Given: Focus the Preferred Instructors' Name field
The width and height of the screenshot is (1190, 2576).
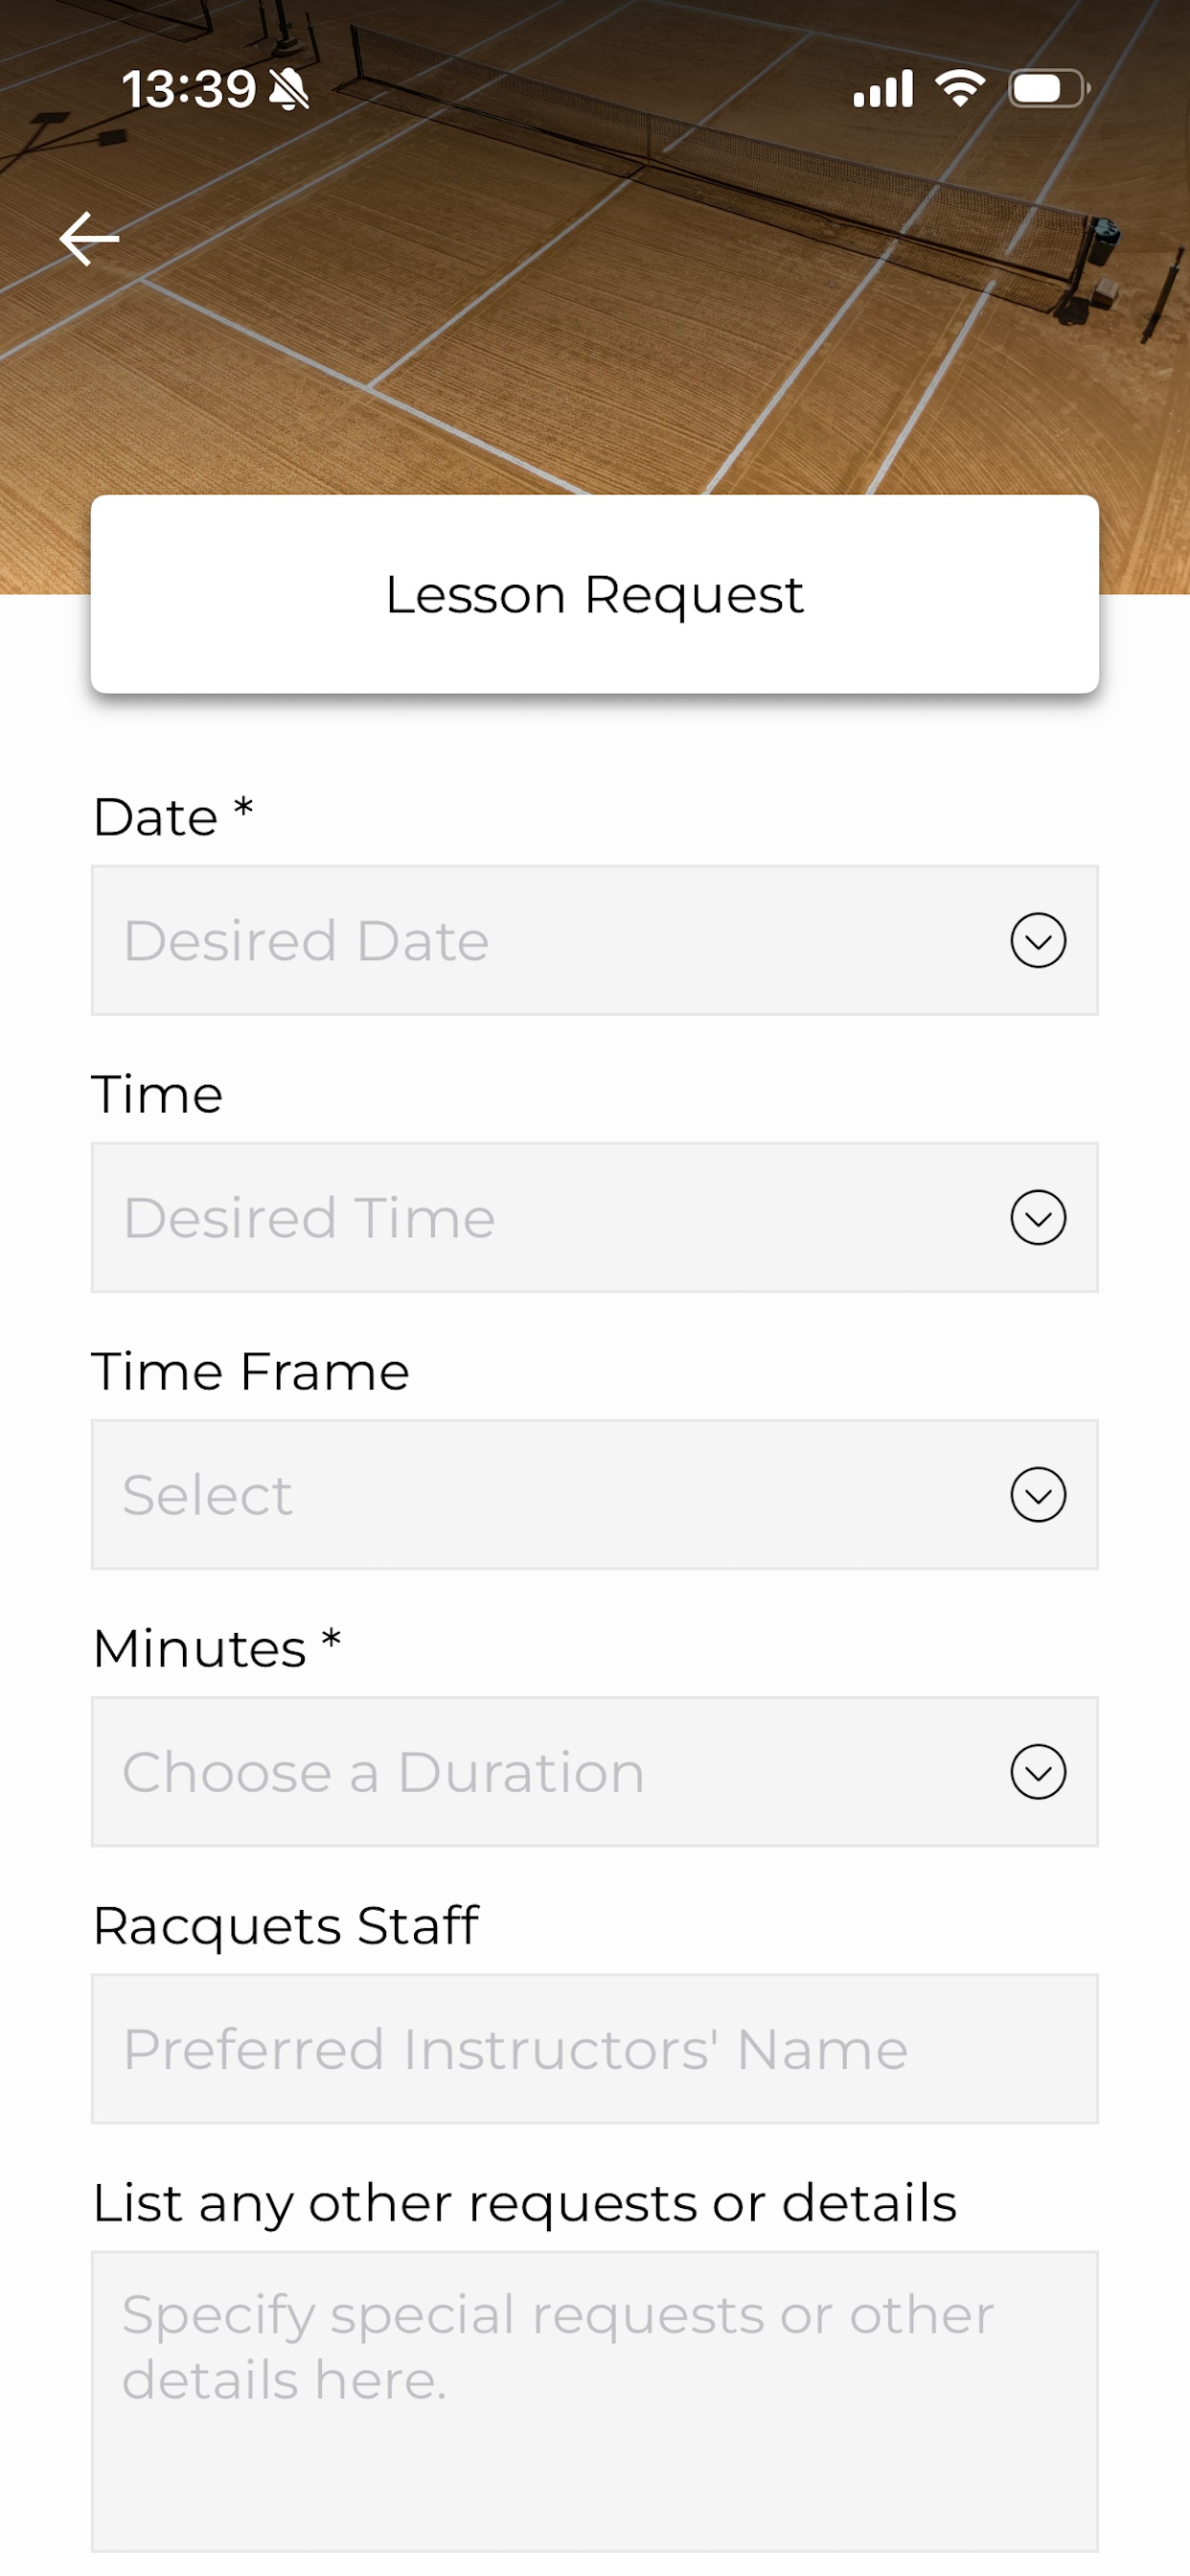Looking at the screenshot, I should [595, 2048].
